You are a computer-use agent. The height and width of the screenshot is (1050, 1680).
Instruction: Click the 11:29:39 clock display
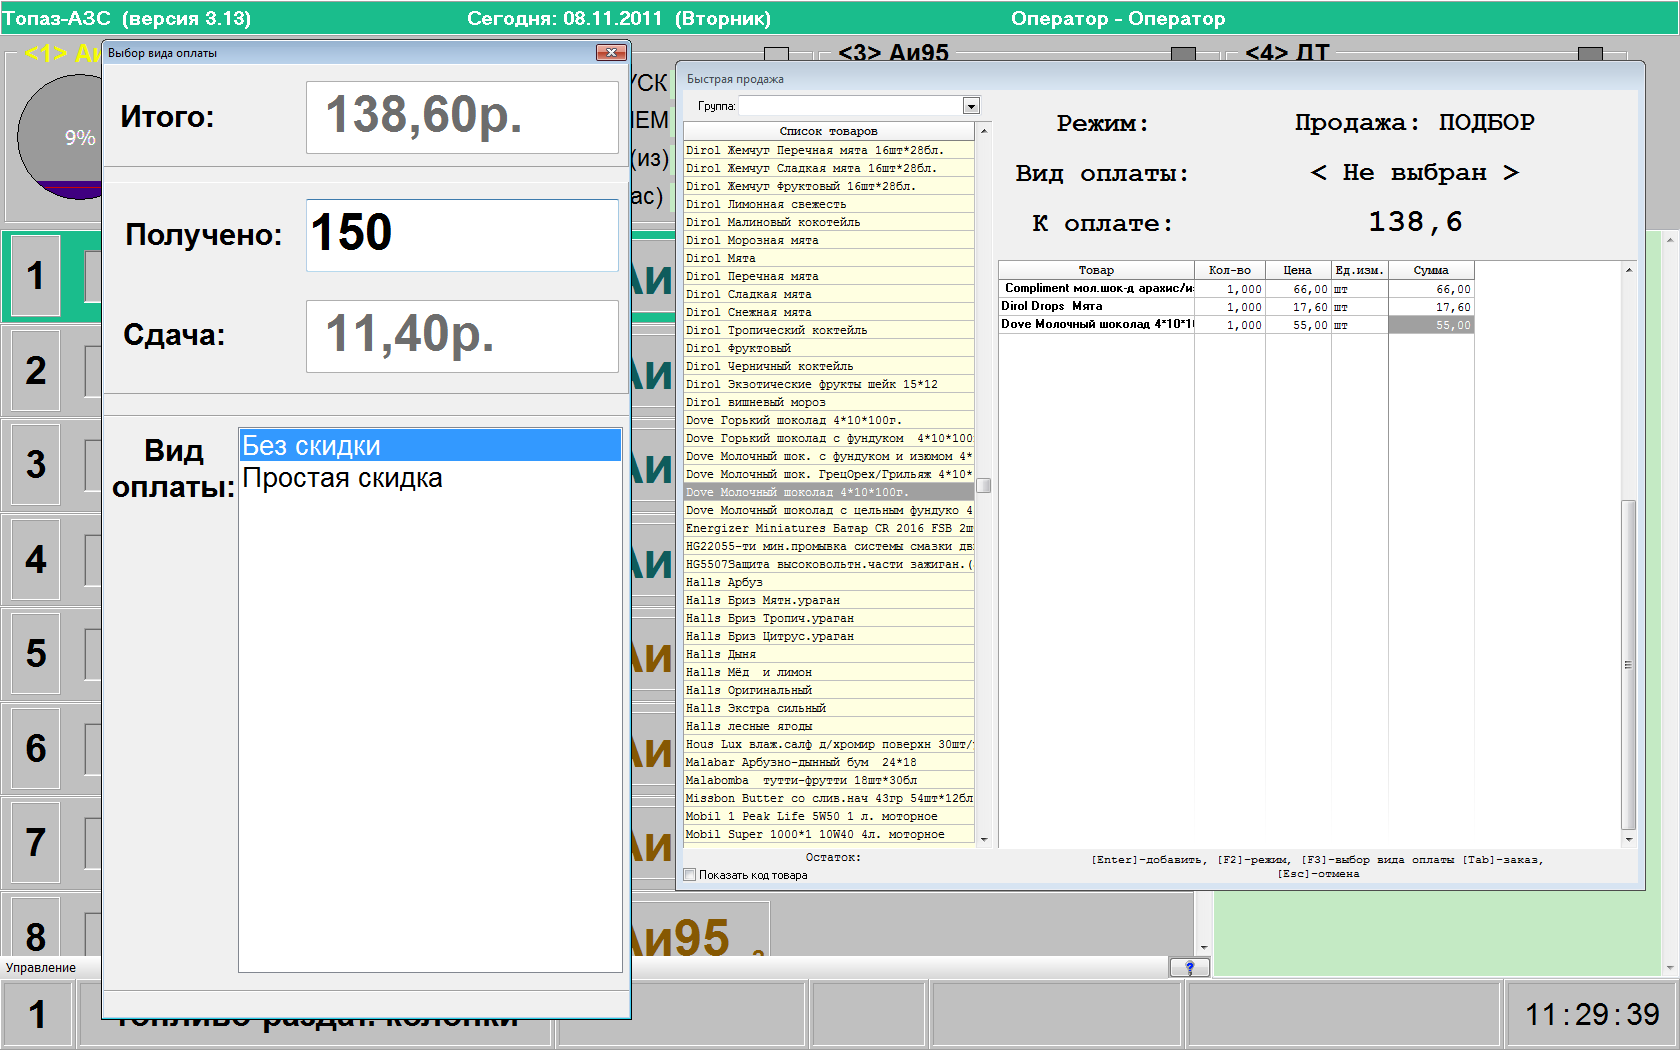point(1592,1015)
